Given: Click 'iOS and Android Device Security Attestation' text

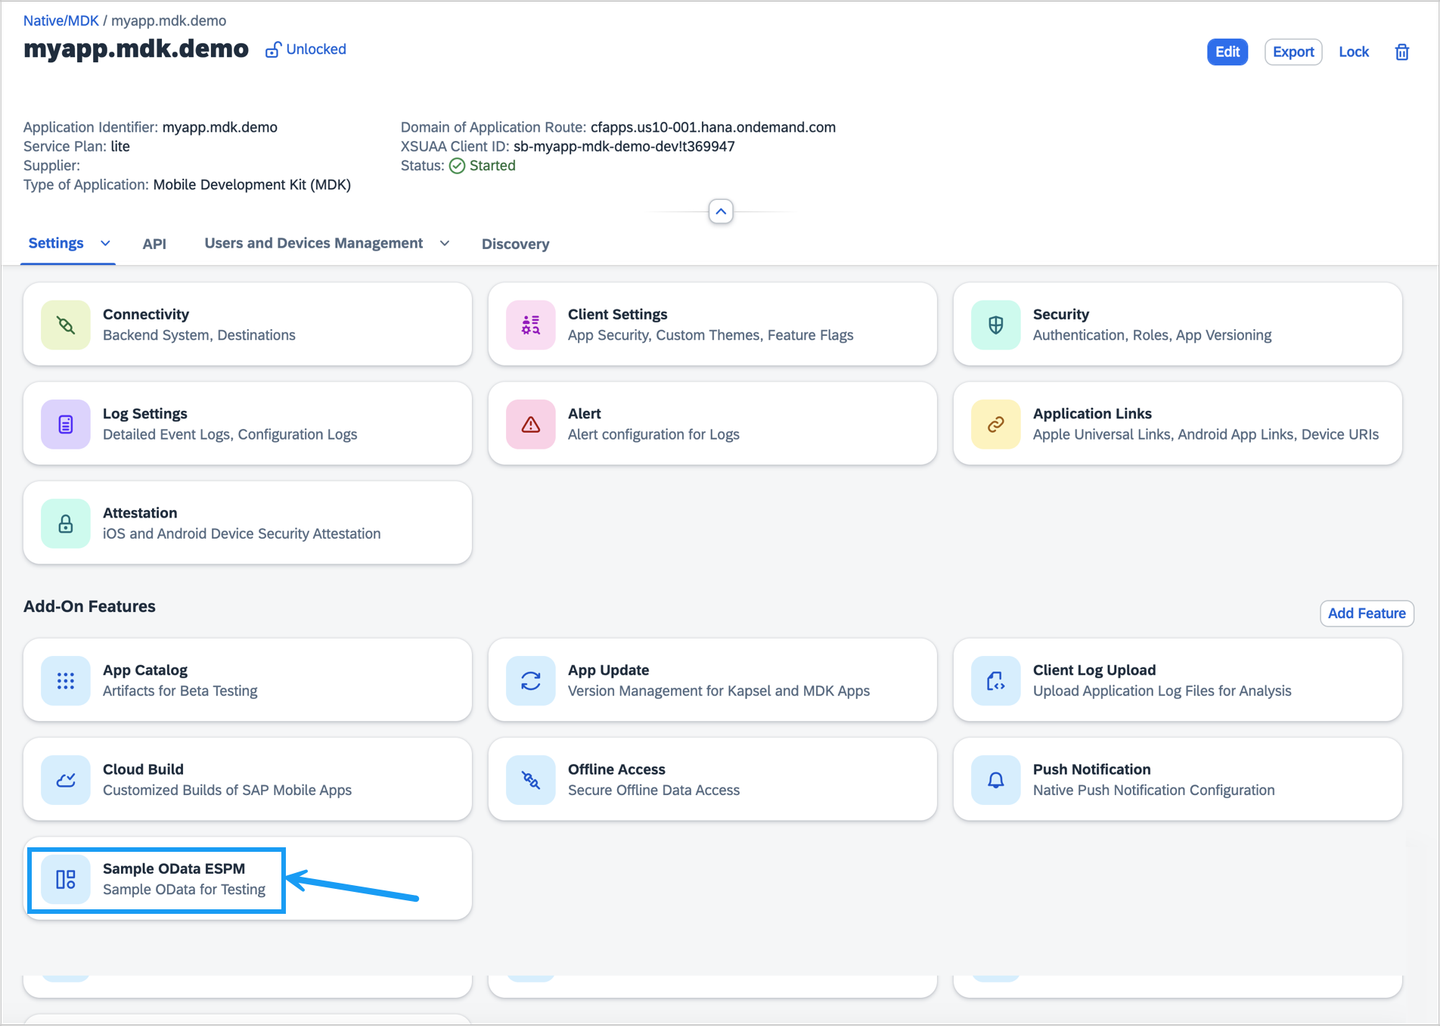Looking at the screenshot, I should tap(242, 533).
